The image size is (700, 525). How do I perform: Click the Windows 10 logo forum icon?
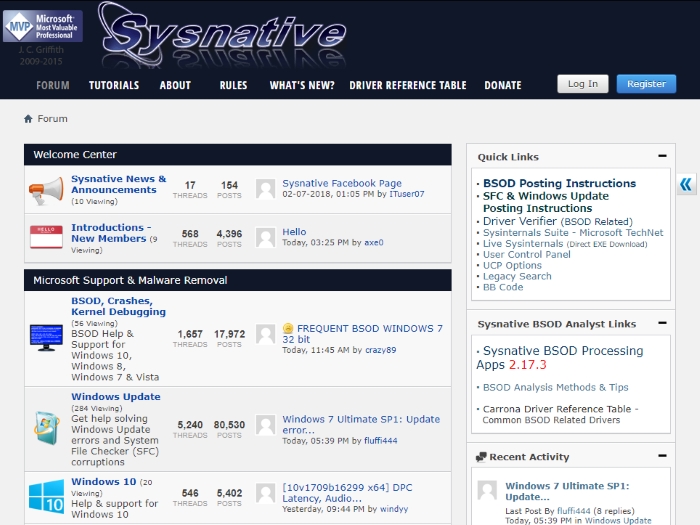pos(46,496)
